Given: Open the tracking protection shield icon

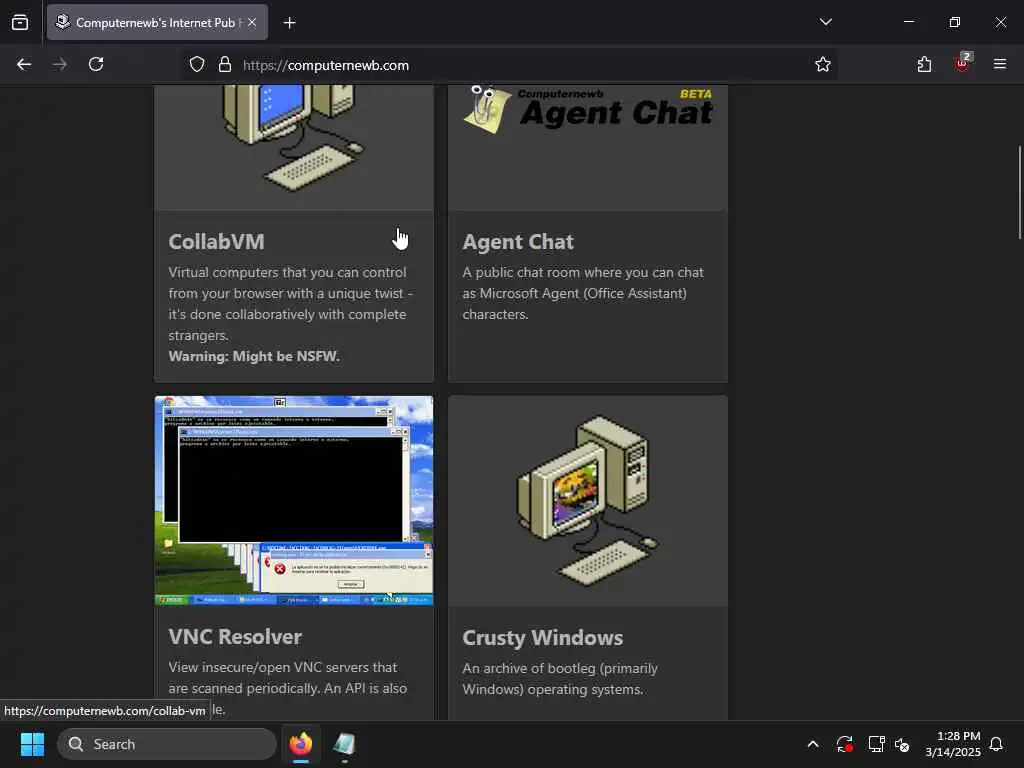Looking at the screenshot, I should [197, 65].
